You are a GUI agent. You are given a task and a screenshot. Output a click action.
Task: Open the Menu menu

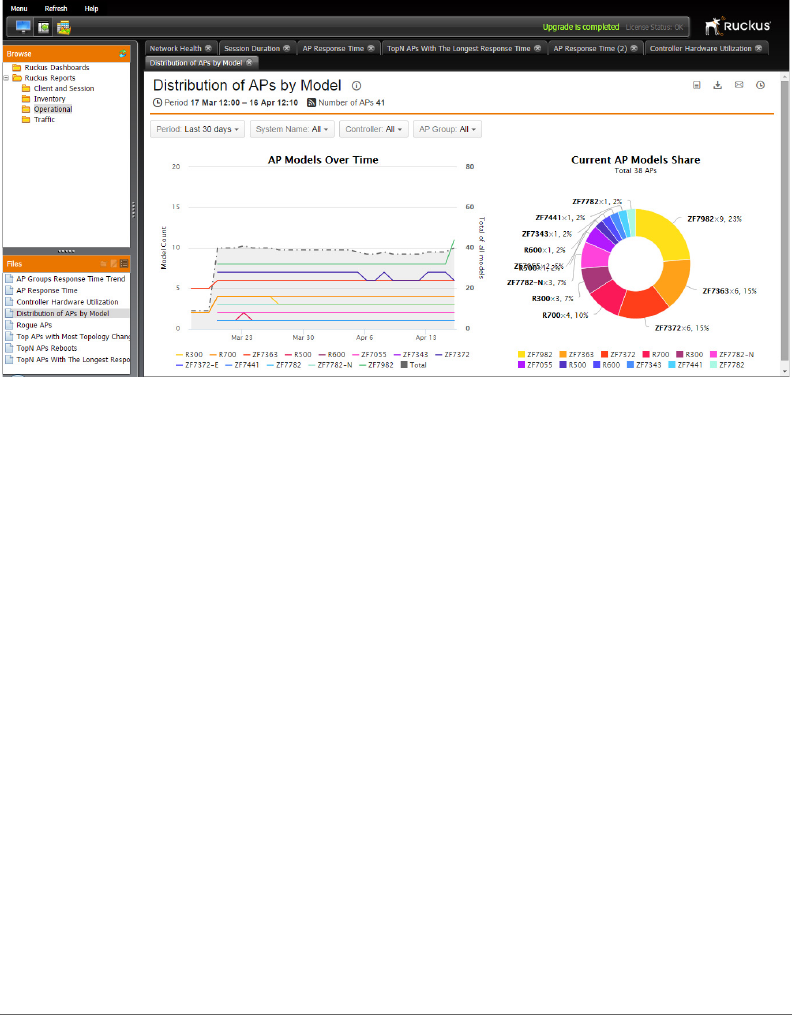(x=19, y=8)
